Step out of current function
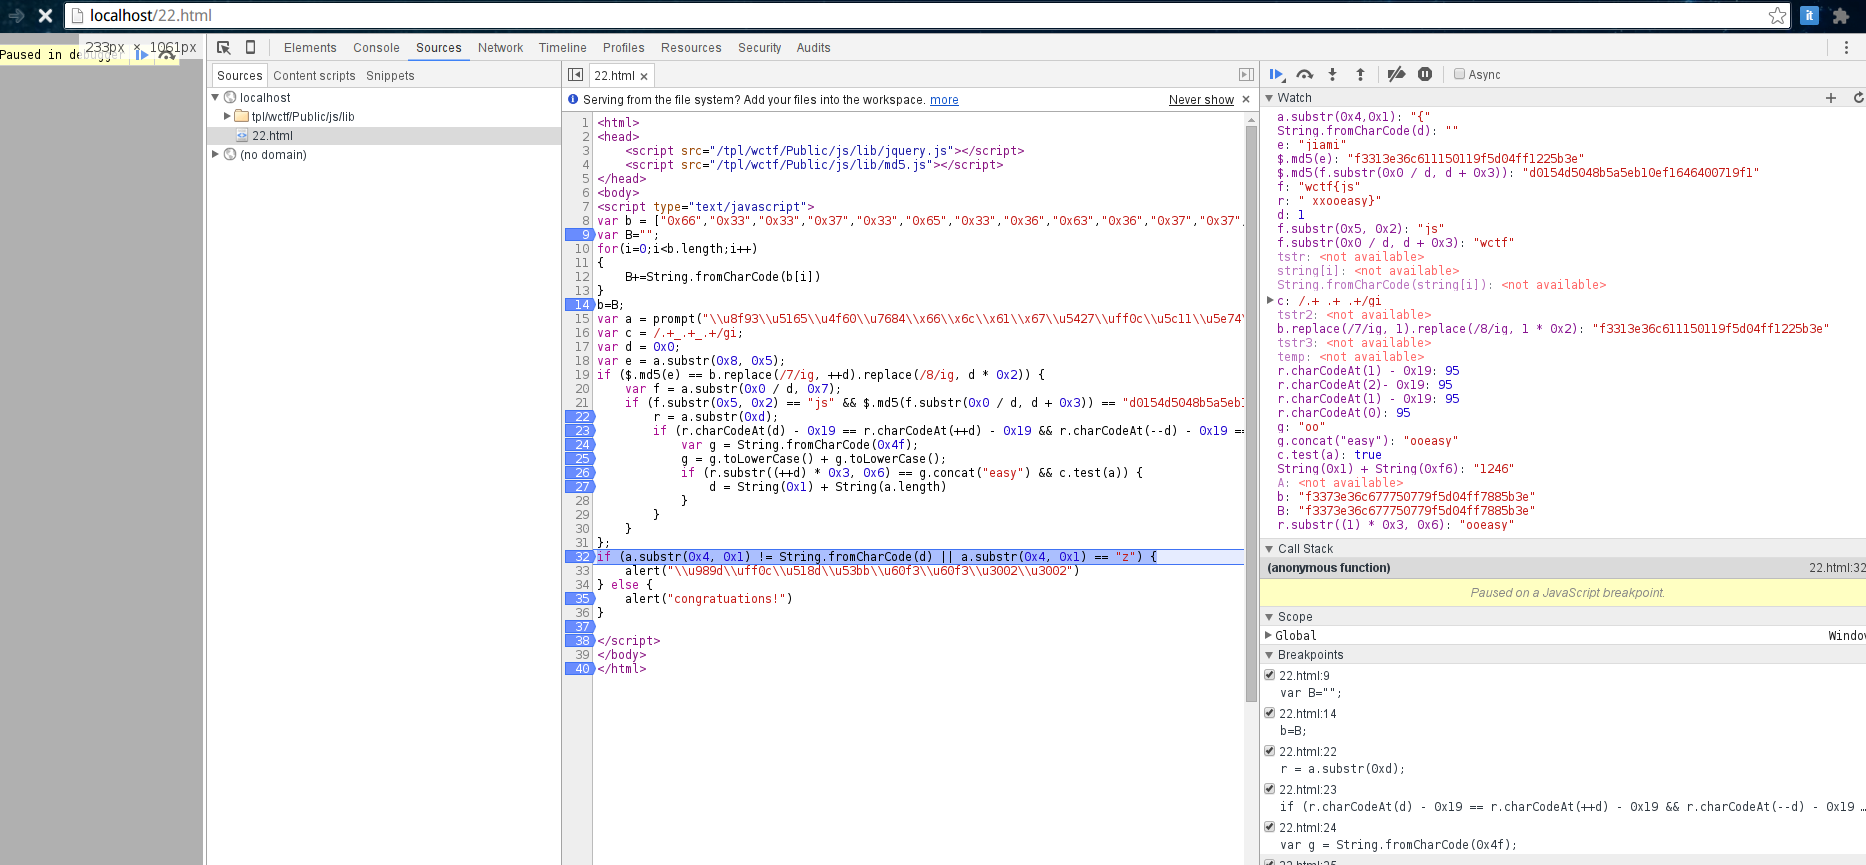 [x=1360, y=74]
